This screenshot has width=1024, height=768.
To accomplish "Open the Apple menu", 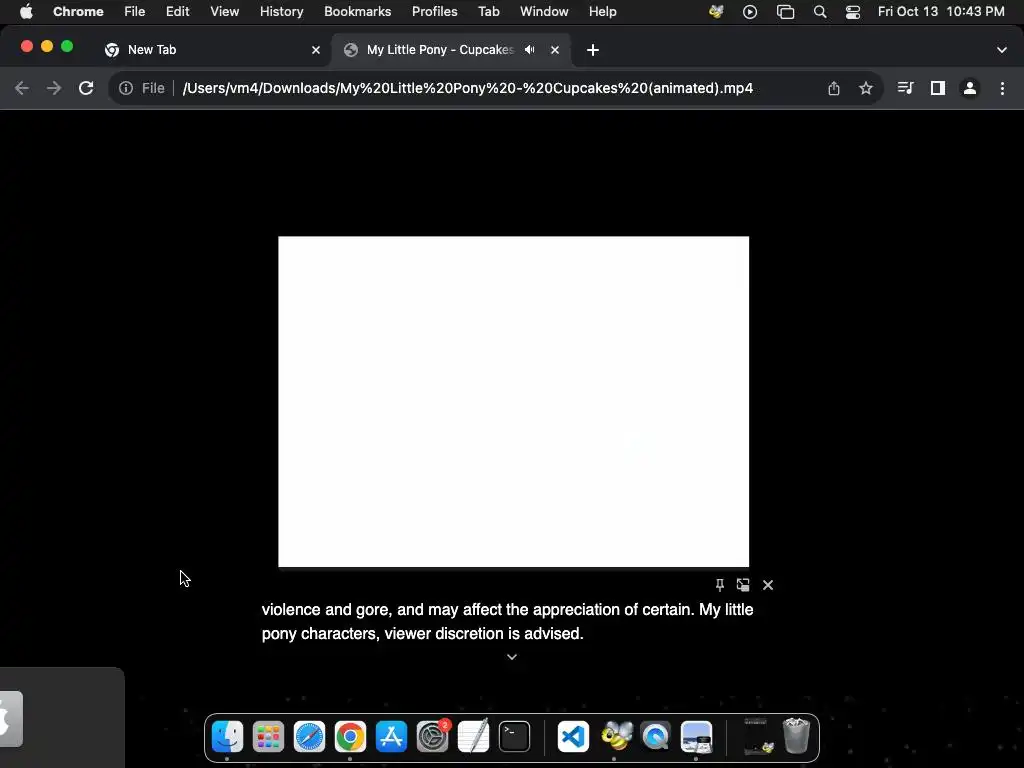I will point(26,12).
